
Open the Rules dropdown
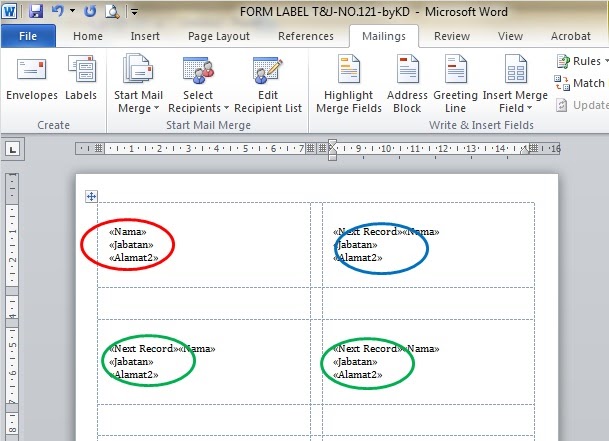[581, 61]
